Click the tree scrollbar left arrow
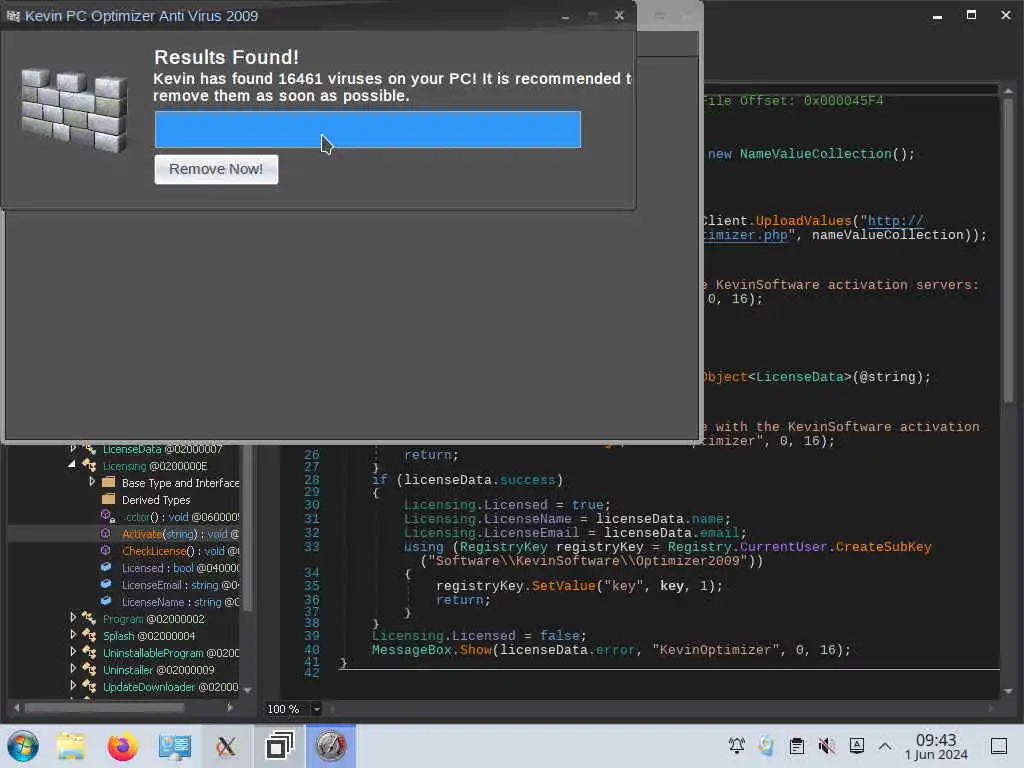Screen dimensions: 1024x768 pyautogui.click(x=16, y=707)
